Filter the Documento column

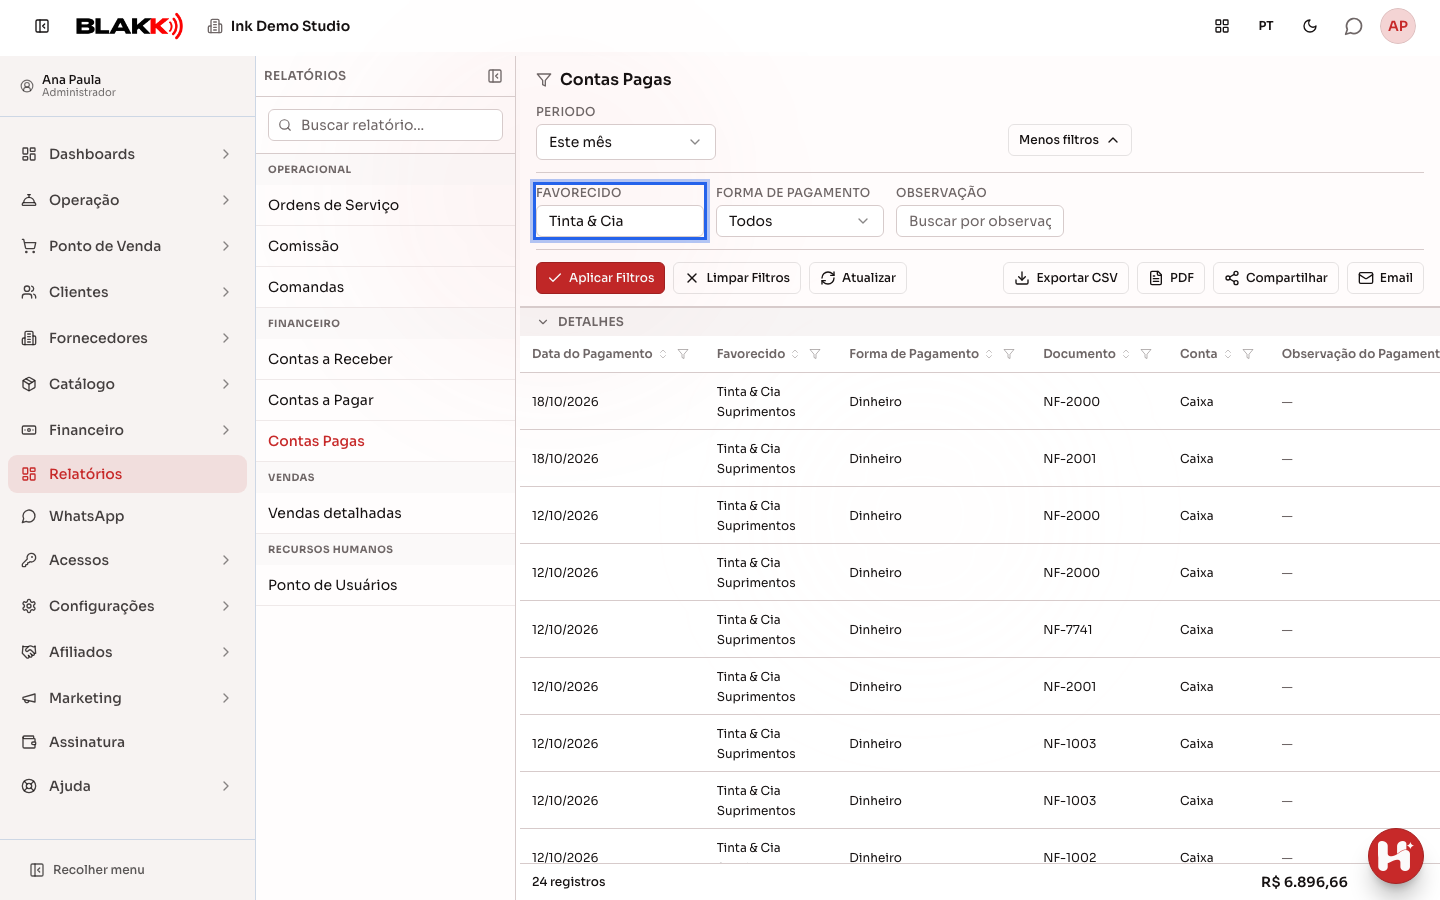(1146, 354)
